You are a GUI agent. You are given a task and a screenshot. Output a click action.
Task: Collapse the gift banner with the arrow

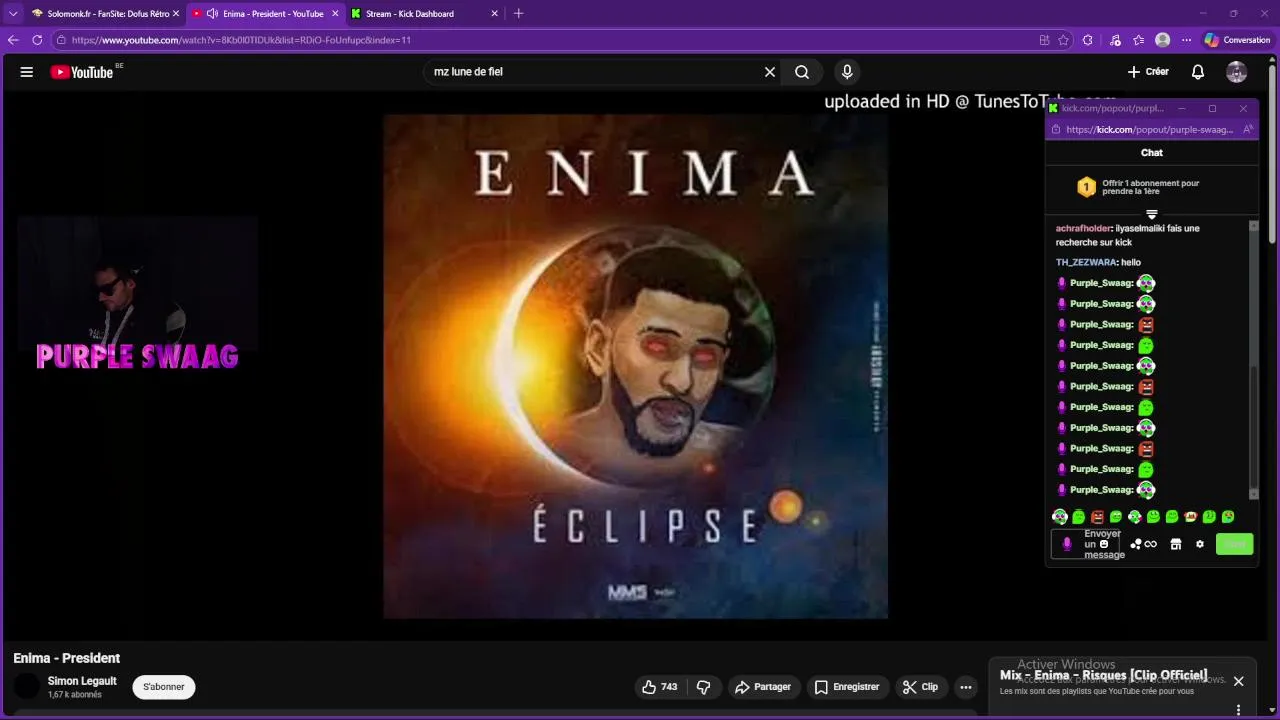(x=1152, y=215)
